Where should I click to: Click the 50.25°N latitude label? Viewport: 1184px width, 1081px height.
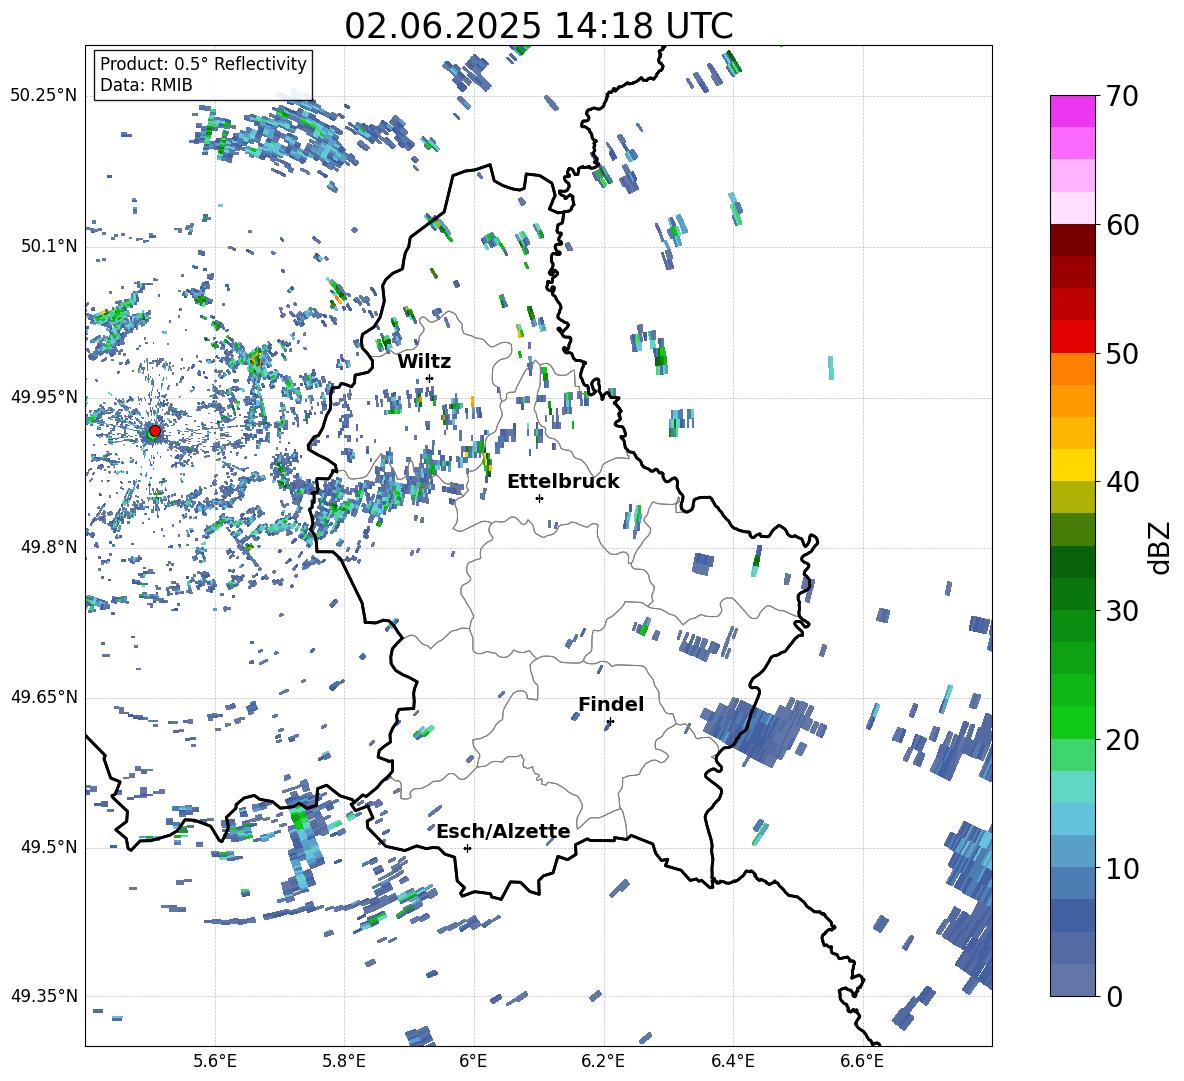coord(44,96)
